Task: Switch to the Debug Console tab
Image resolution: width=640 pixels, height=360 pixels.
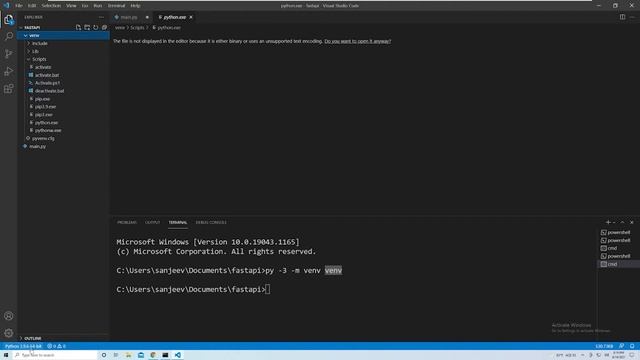Action: (x=211, y=222)
